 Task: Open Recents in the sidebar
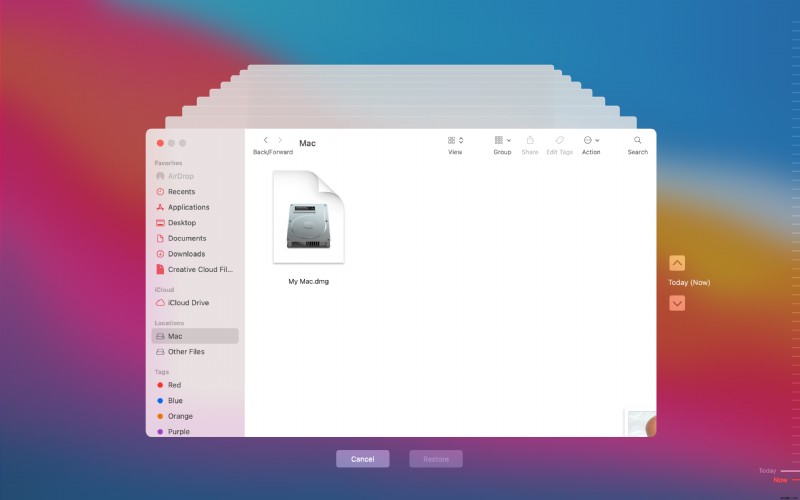195,192
